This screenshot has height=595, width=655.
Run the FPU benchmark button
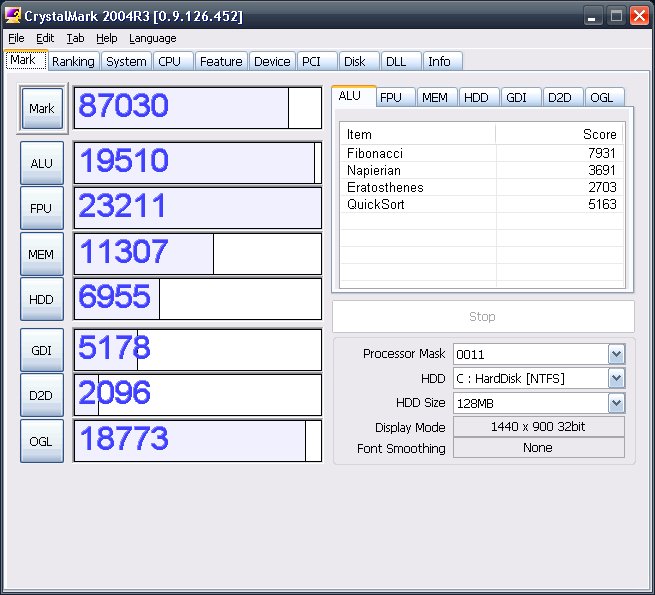(x=42, y=208)
